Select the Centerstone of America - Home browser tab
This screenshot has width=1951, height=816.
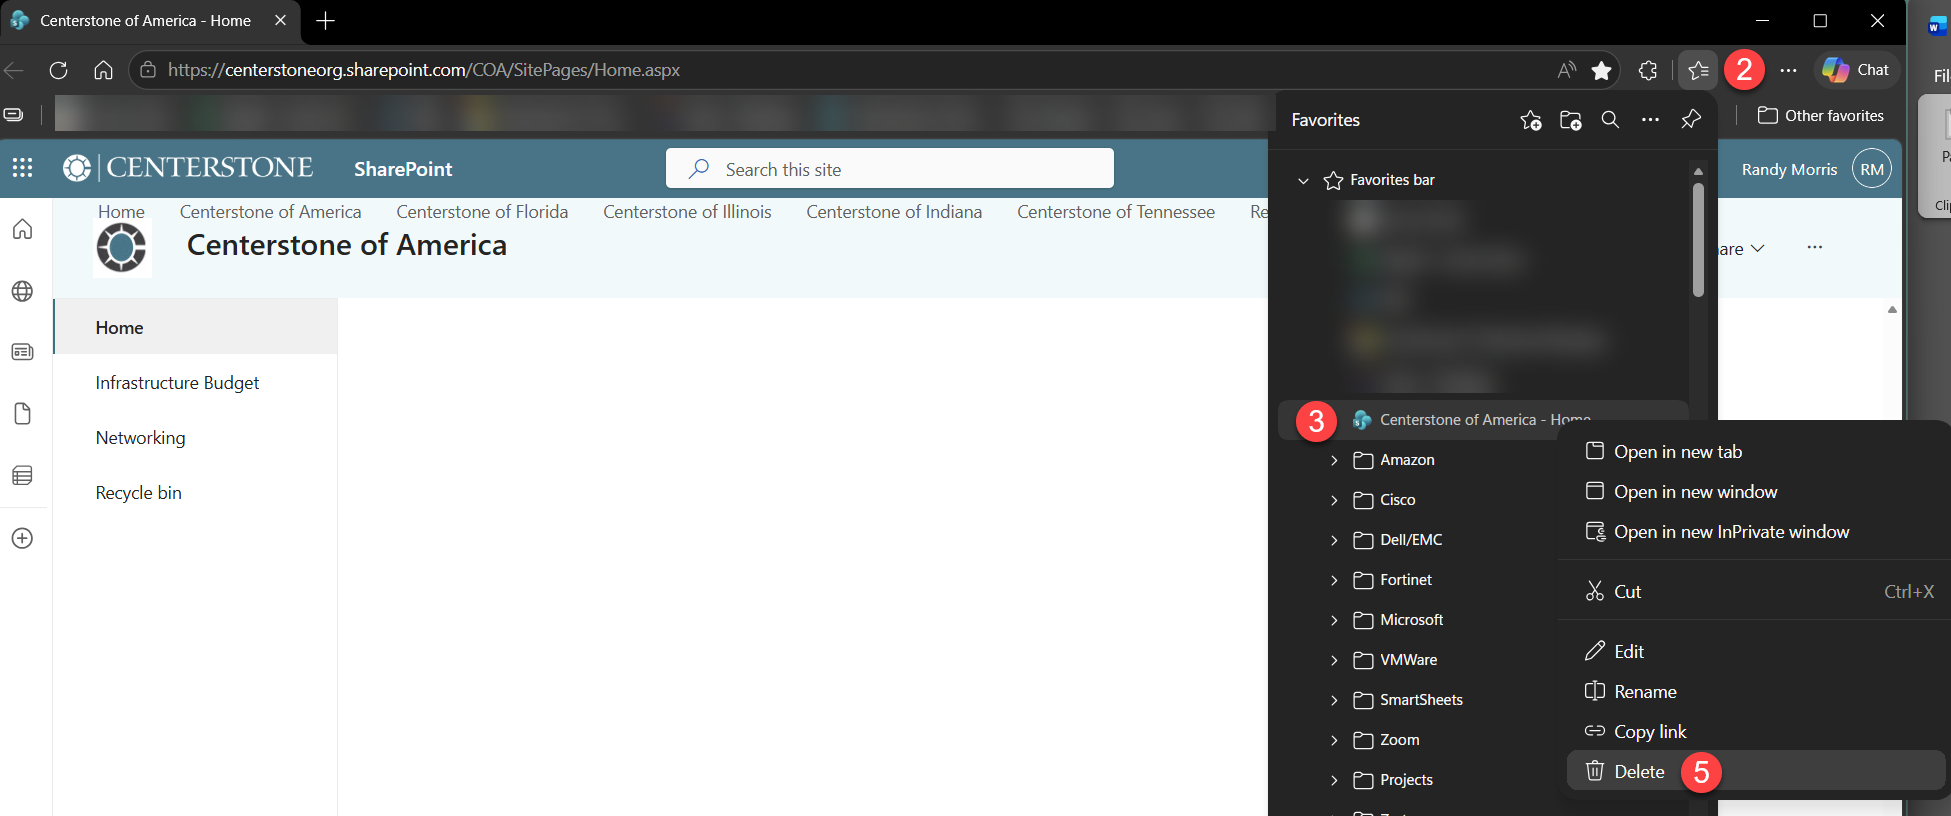[150, 21]
